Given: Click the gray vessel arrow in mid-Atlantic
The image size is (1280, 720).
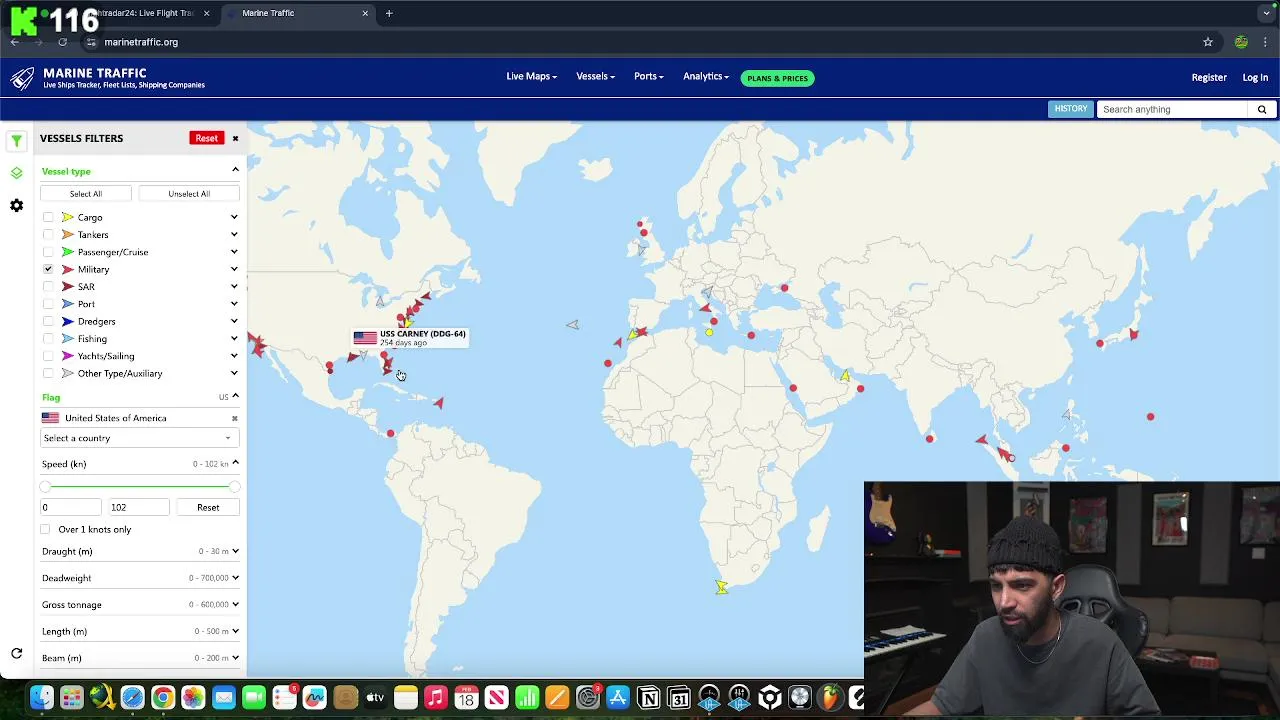Looking at the screenshot, I should click(572, 324).
